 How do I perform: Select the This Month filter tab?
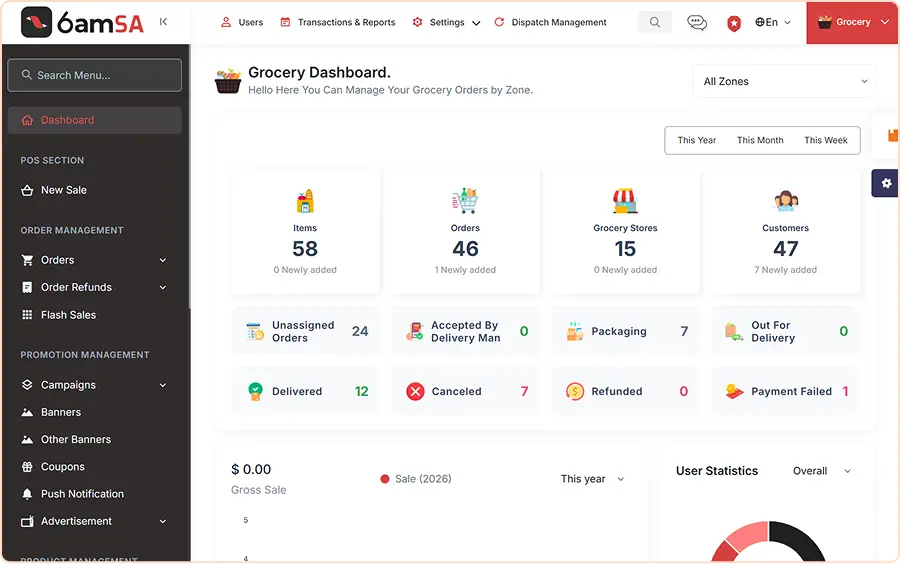[x=760, y=140]
